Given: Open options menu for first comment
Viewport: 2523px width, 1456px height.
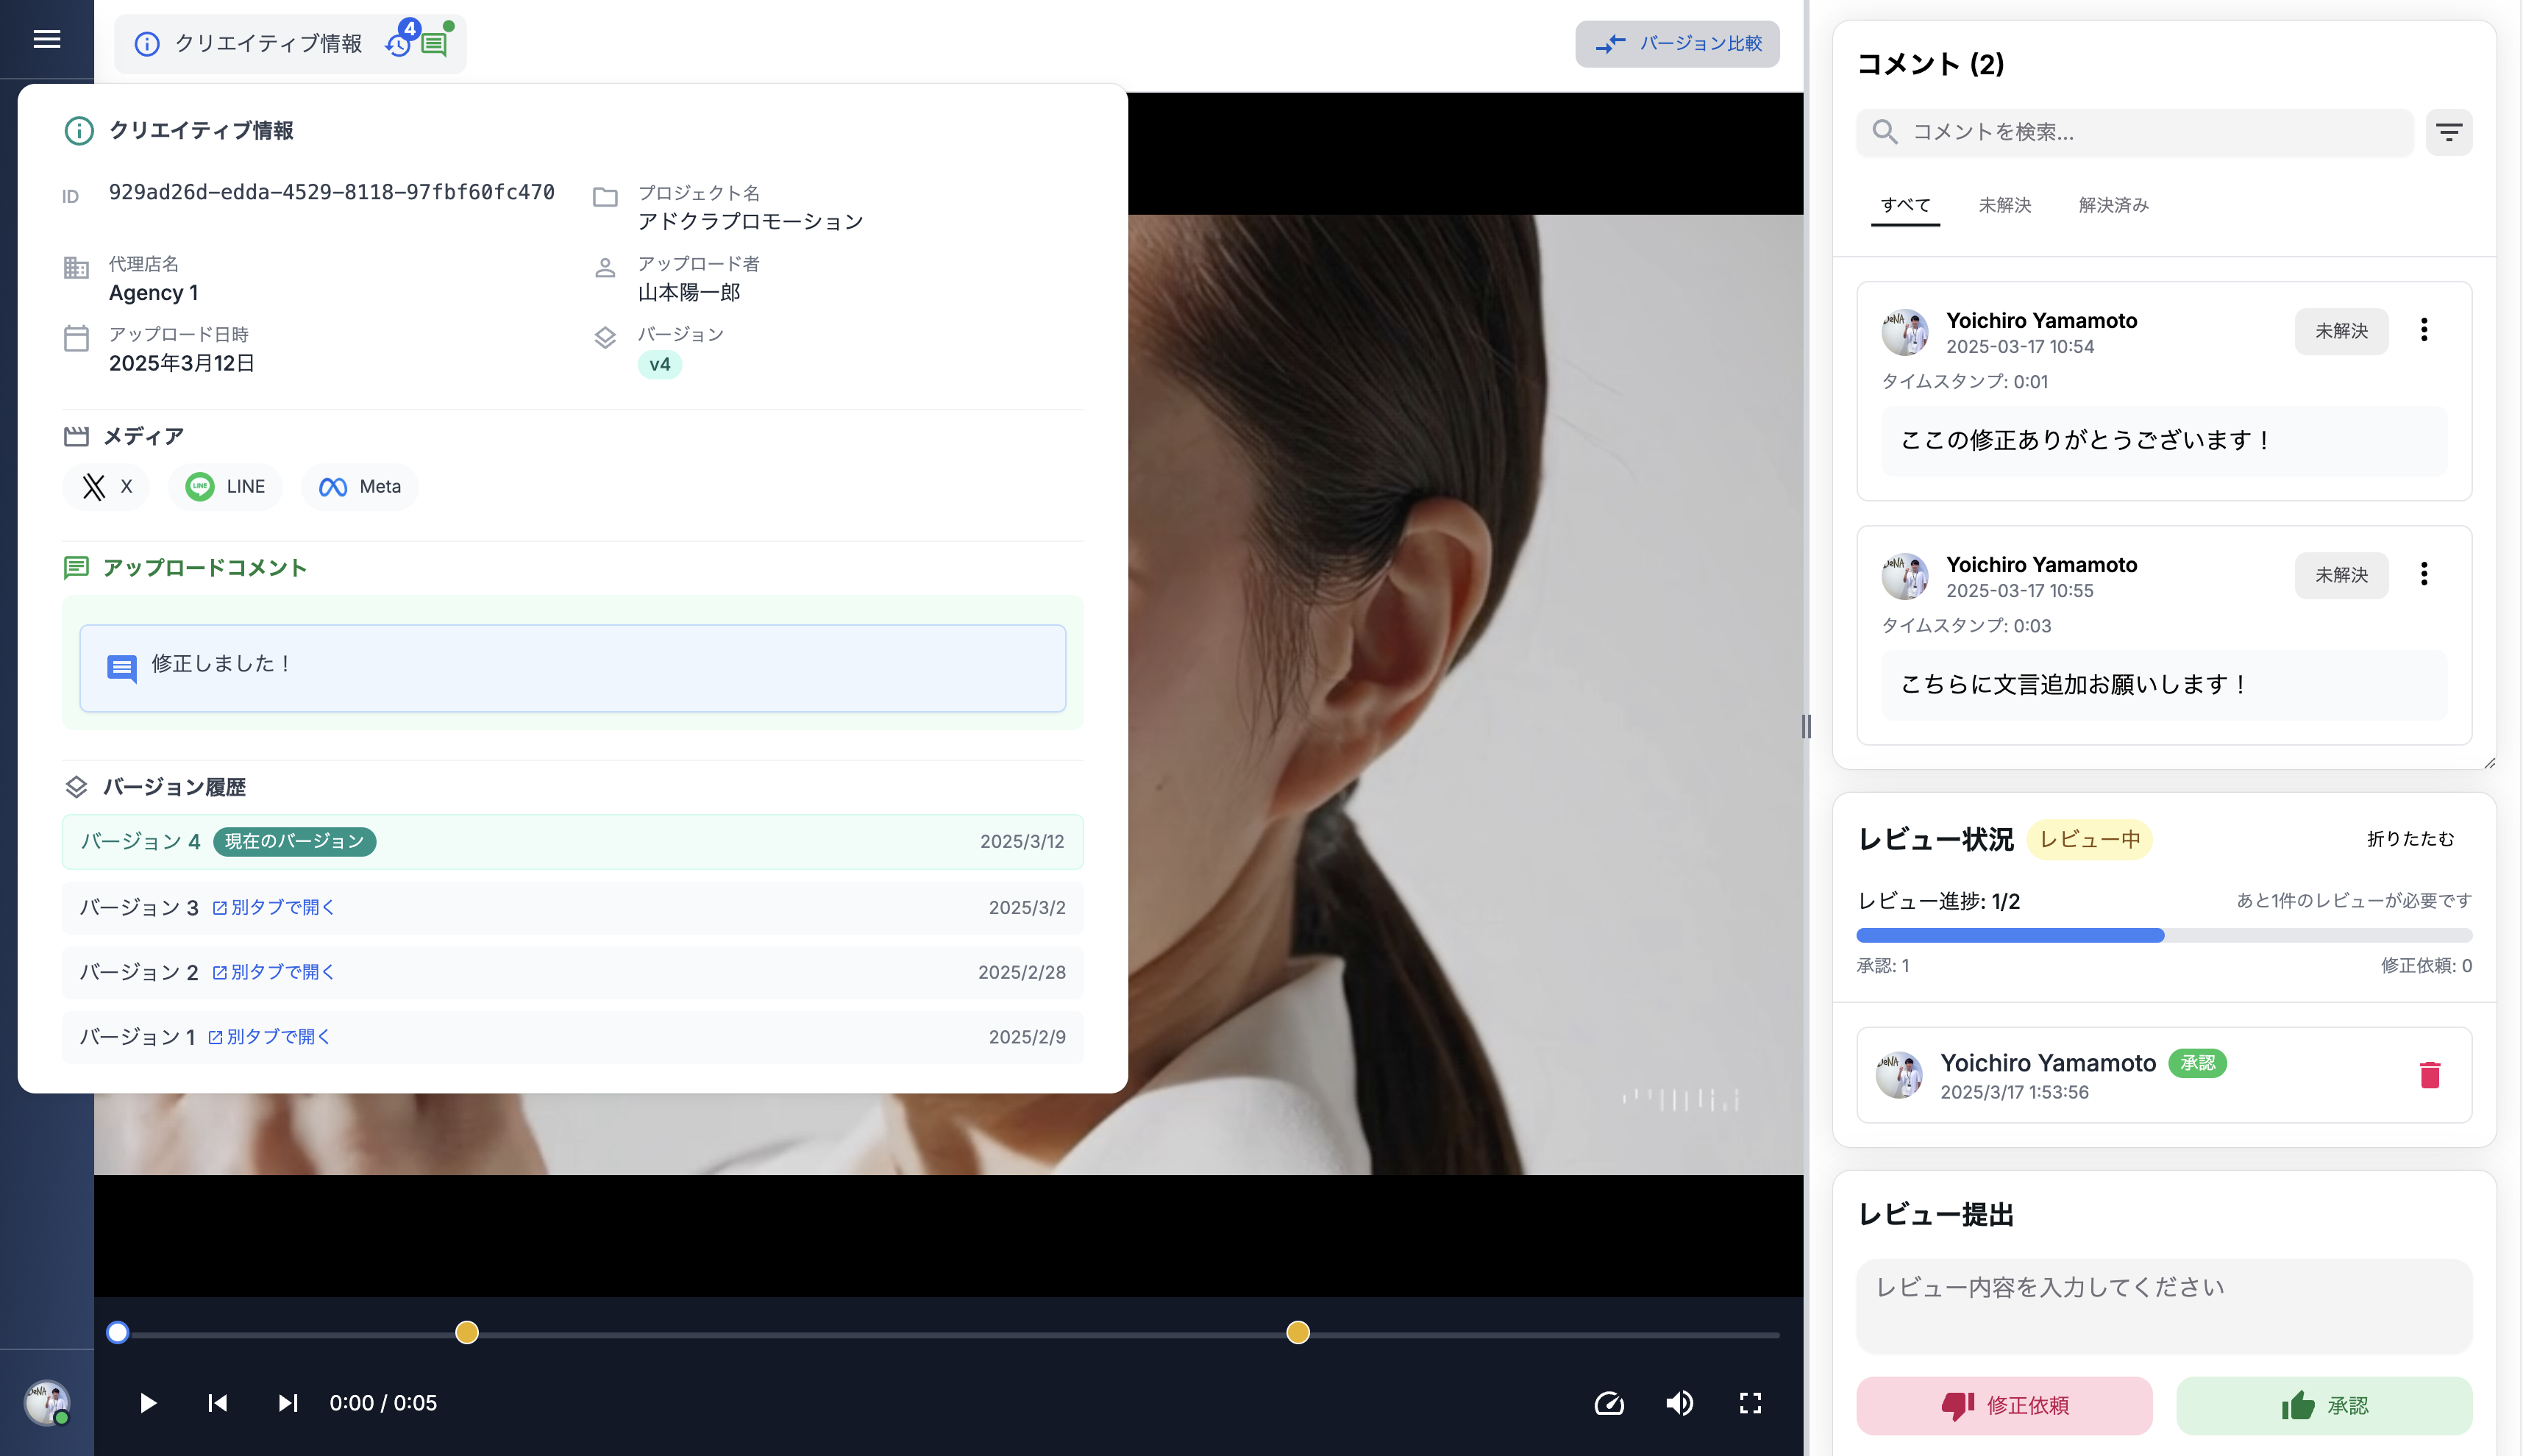Looking at the screenshot, I should pyautogui.click(x=2424, y=330).
